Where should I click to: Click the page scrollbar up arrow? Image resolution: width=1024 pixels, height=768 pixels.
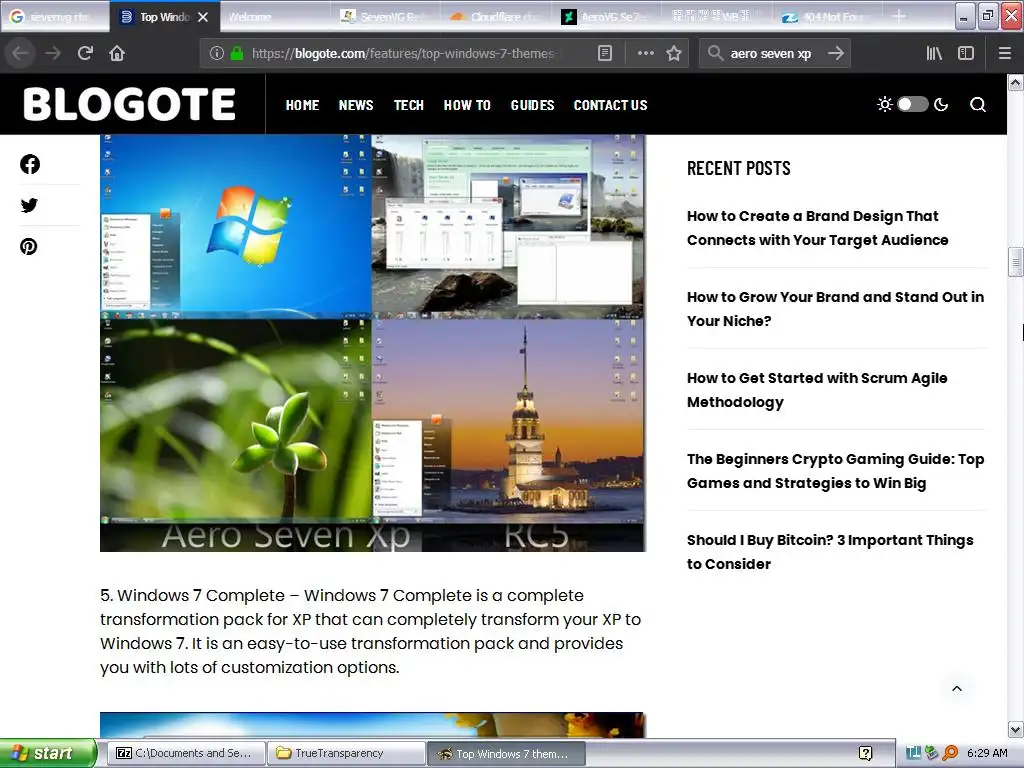[x=1016, y=82]
